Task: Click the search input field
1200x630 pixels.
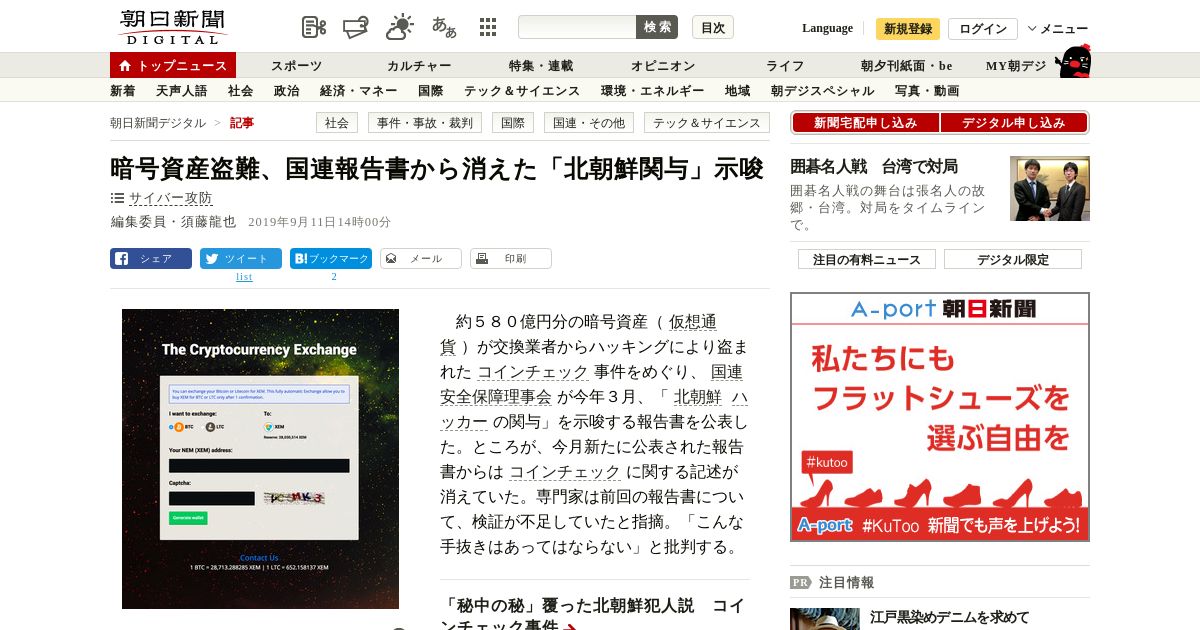Action: [x=577, y=27]
